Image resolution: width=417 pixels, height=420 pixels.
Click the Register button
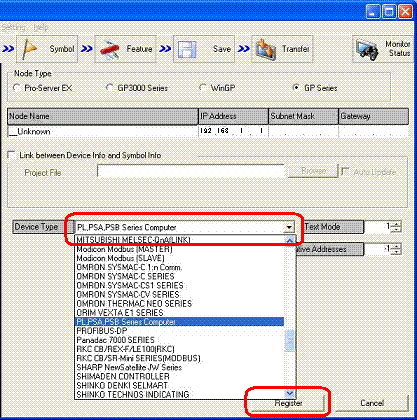click(x=288, y=403)
